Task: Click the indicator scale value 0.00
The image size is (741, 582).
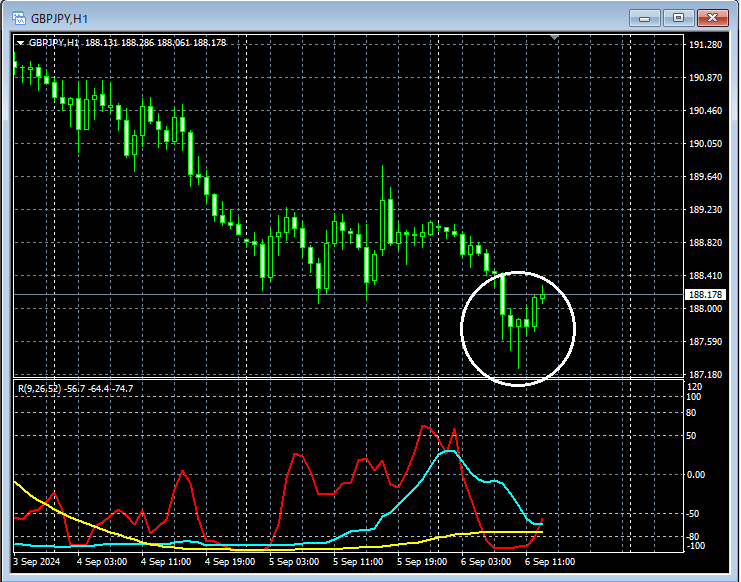Action: click(696, 475)
